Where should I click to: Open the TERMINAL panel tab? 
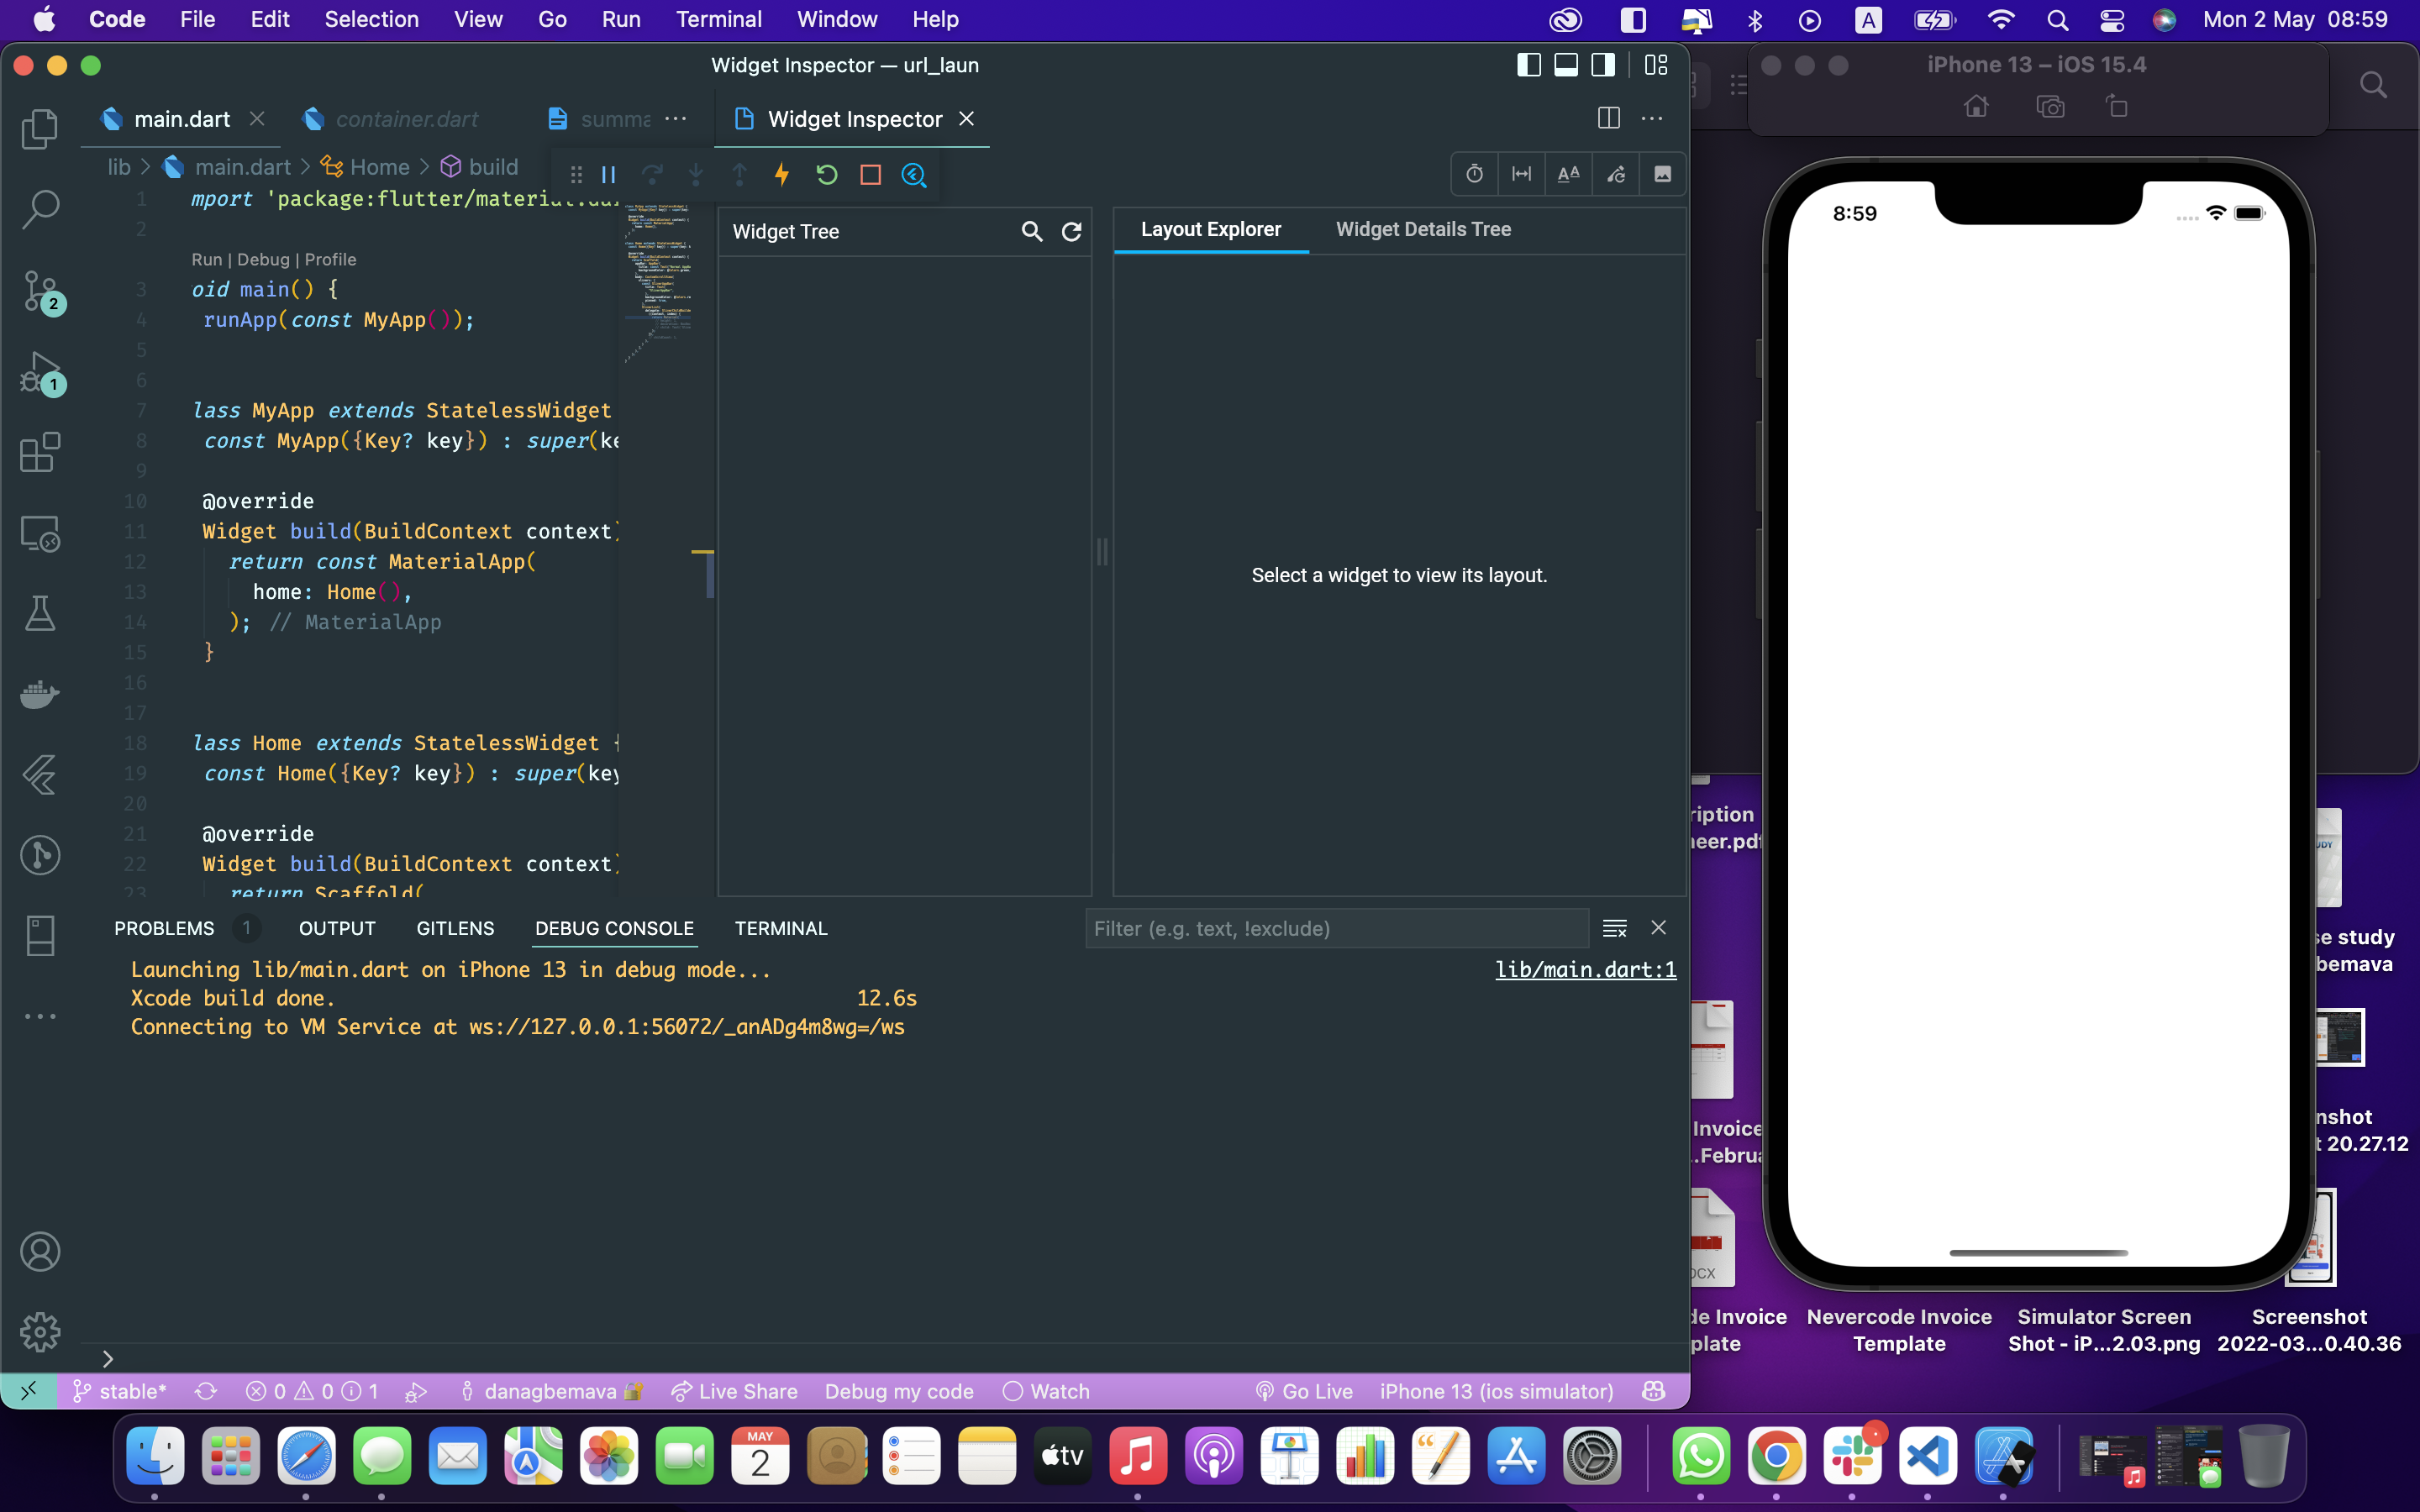(781, 928)
